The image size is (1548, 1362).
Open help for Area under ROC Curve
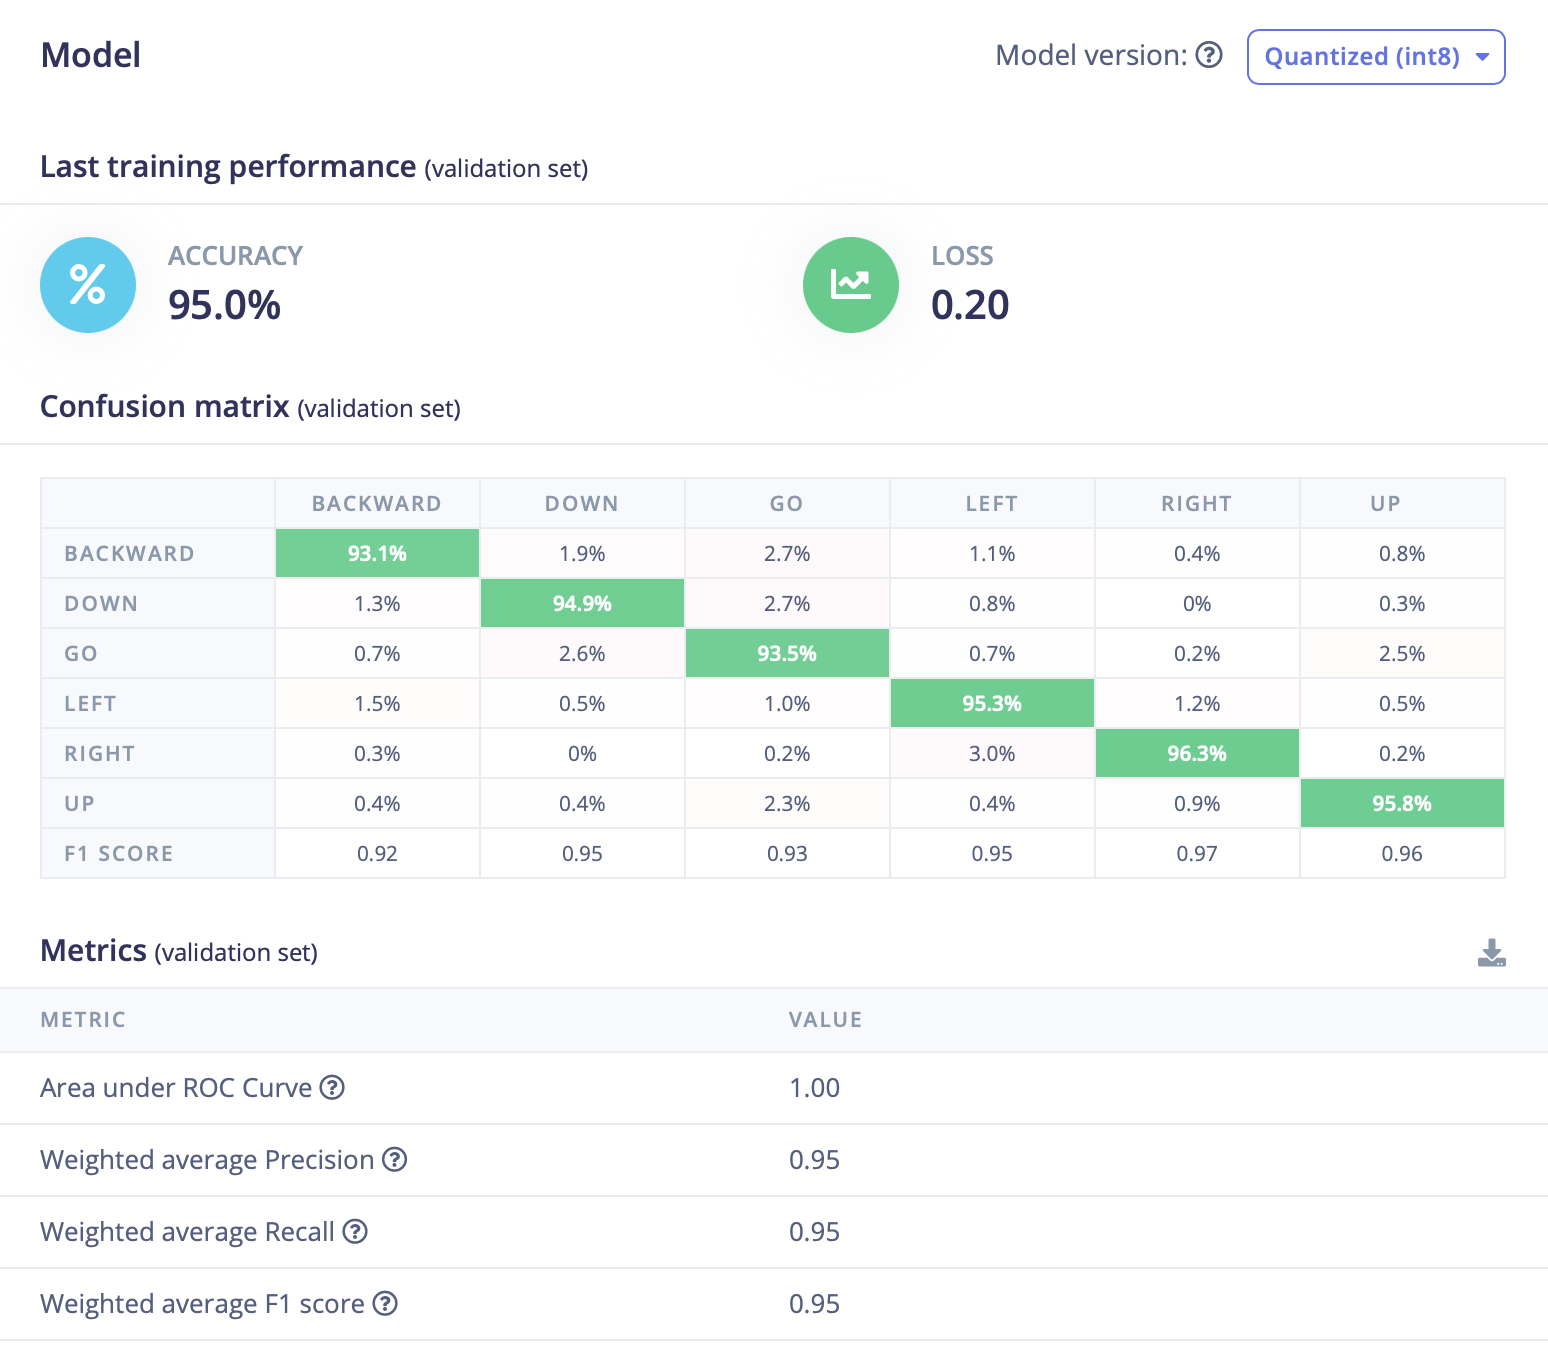(x=332, y=1087)
